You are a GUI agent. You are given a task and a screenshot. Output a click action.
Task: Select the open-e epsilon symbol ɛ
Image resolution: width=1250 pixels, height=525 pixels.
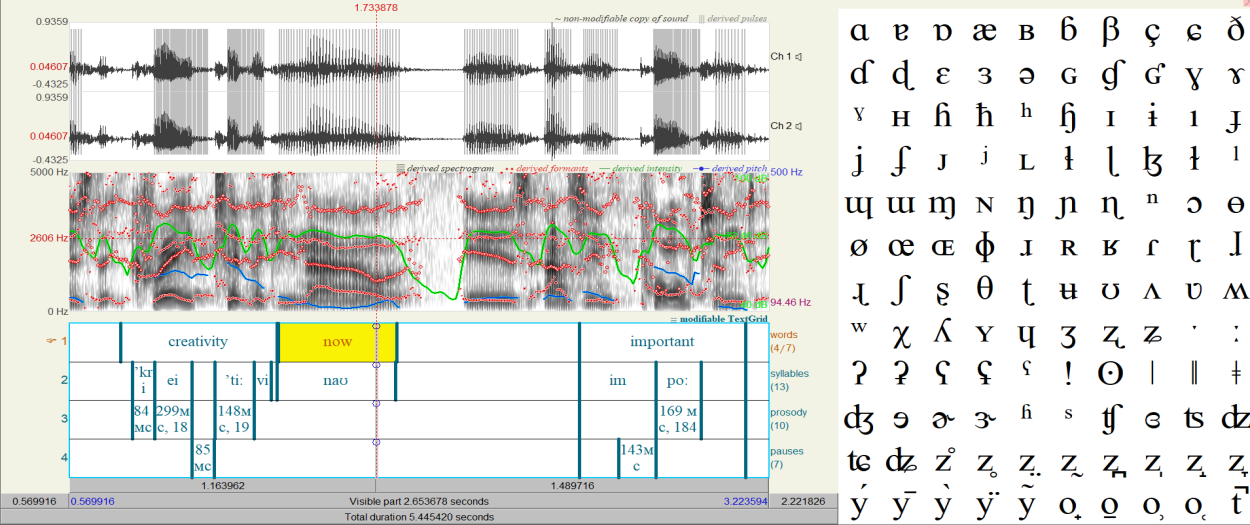tap(942, 75)
